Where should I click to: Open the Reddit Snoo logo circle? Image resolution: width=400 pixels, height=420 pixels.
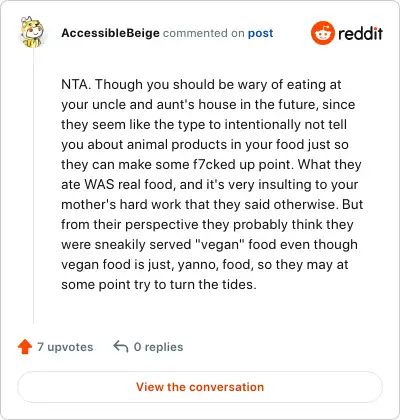tap(322, 33)
